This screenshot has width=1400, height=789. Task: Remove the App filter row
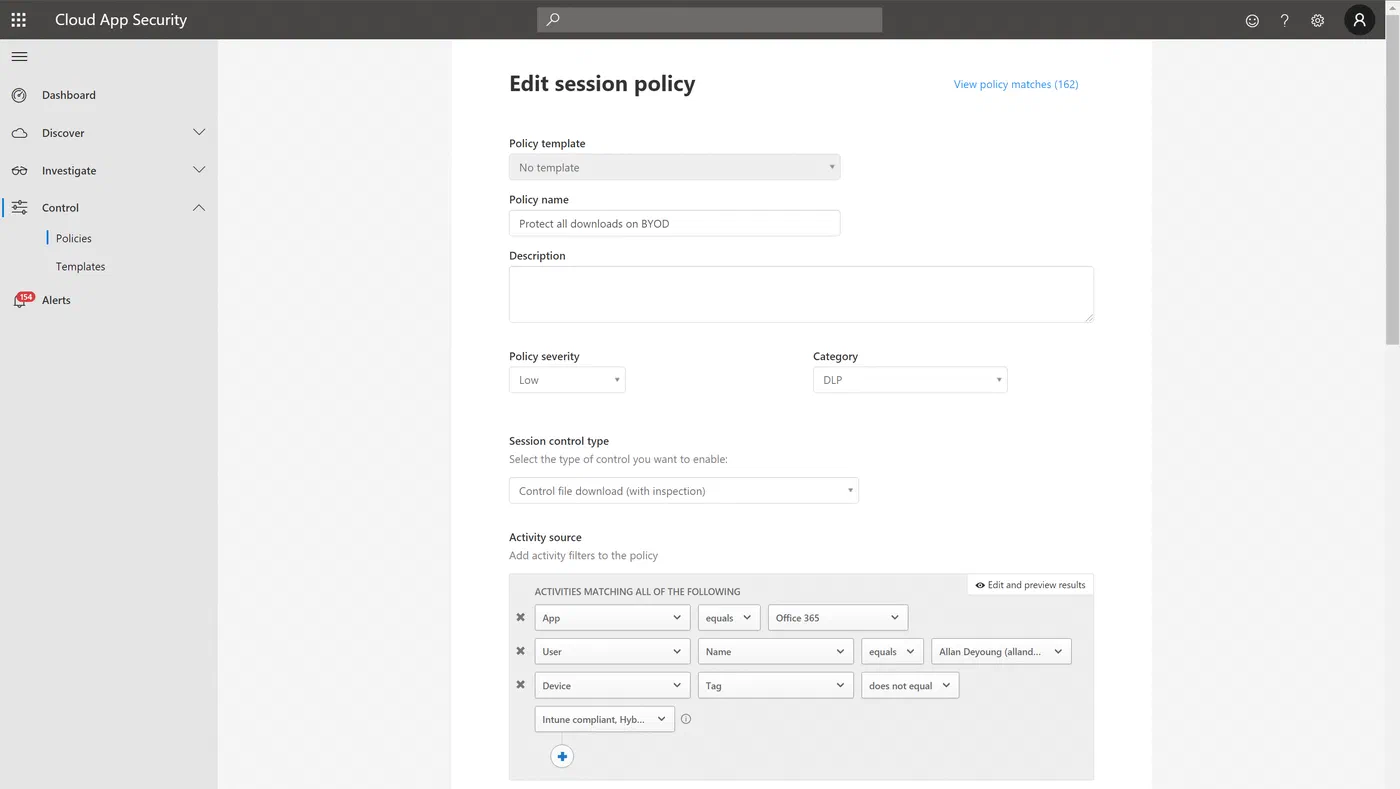tap(520, 618)
